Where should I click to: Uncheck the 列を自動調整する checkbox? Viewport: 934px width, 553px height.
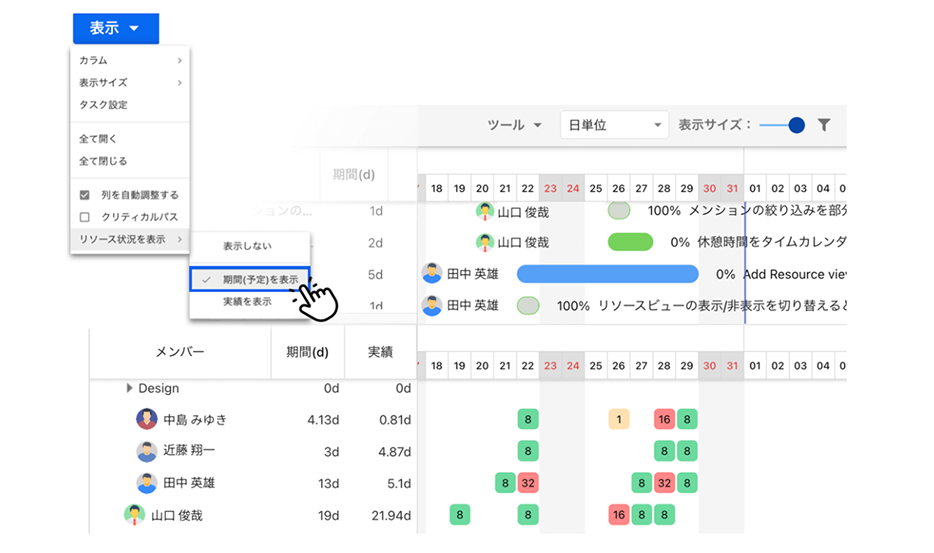(85, 195)
